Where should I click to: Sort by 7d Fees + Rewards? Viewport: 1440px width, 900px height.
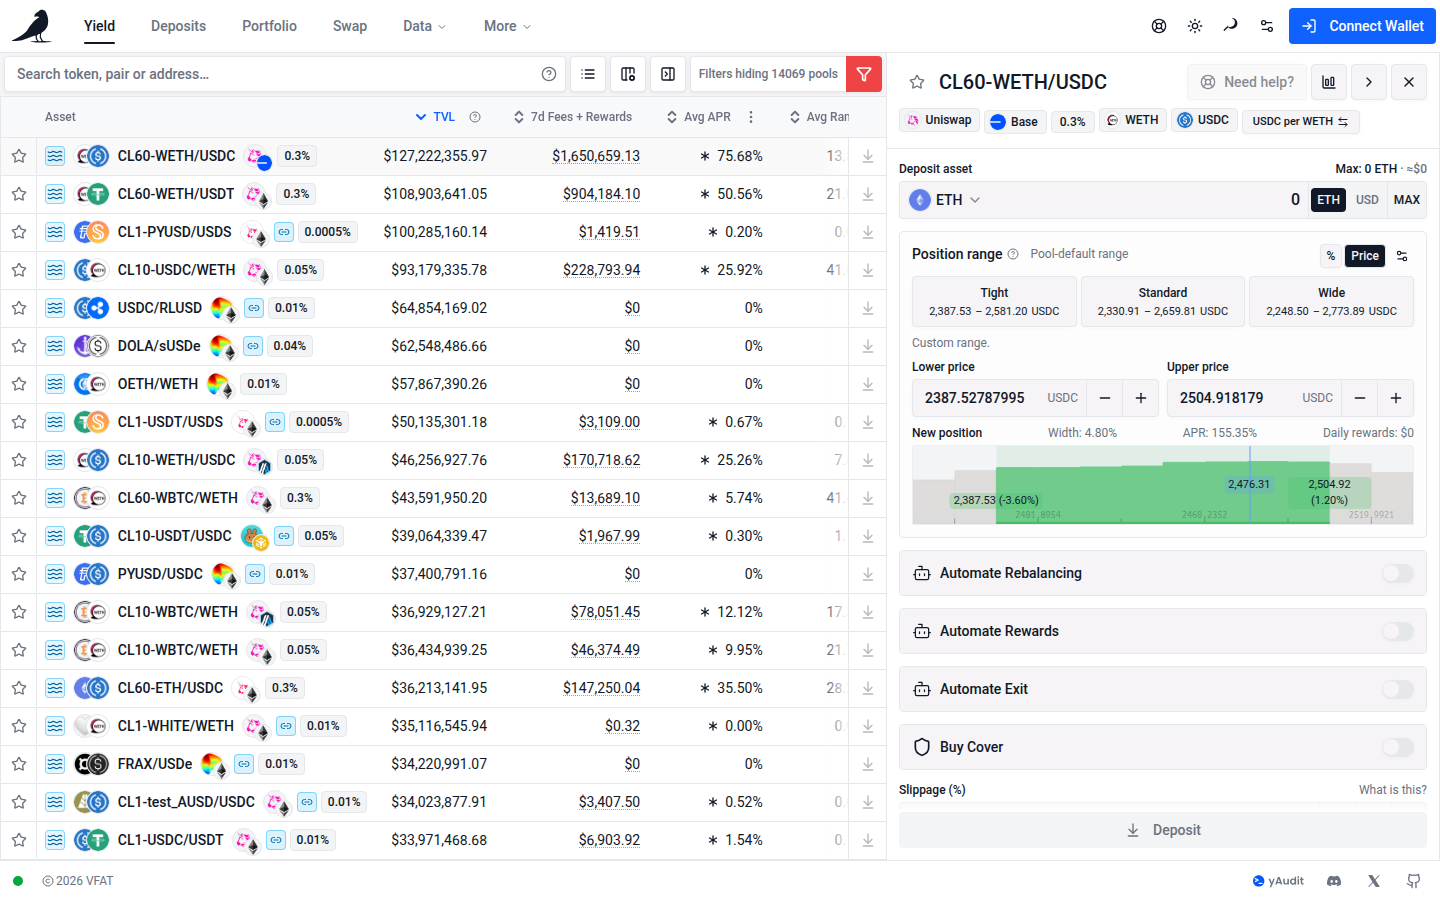click(x=573, y=117)
